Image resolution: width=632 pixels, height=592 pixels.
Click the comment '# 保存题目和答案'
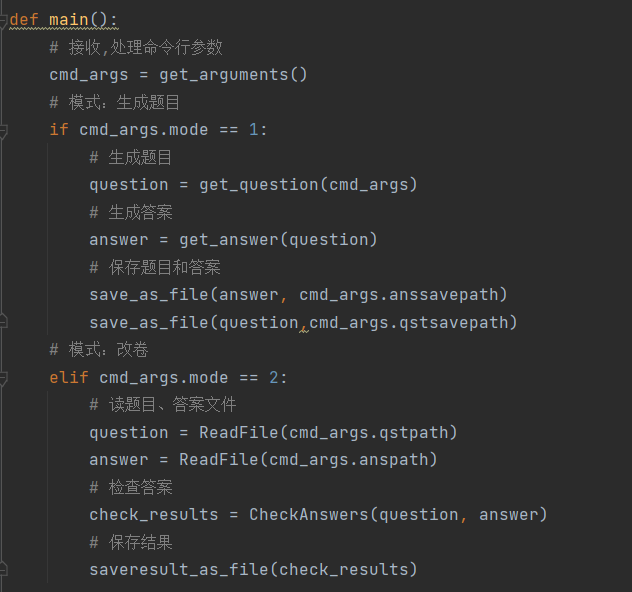(155, 267)
